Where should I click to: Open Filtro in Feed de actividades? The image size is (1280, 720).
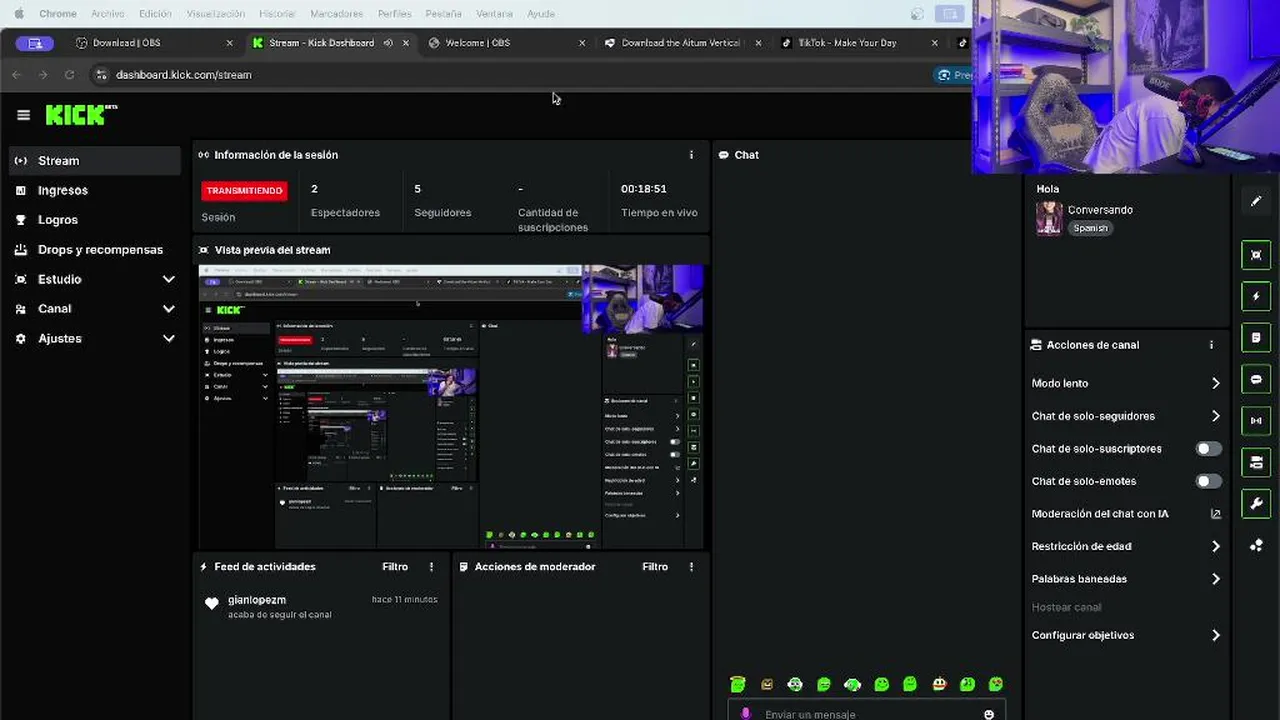coord(395,567)
